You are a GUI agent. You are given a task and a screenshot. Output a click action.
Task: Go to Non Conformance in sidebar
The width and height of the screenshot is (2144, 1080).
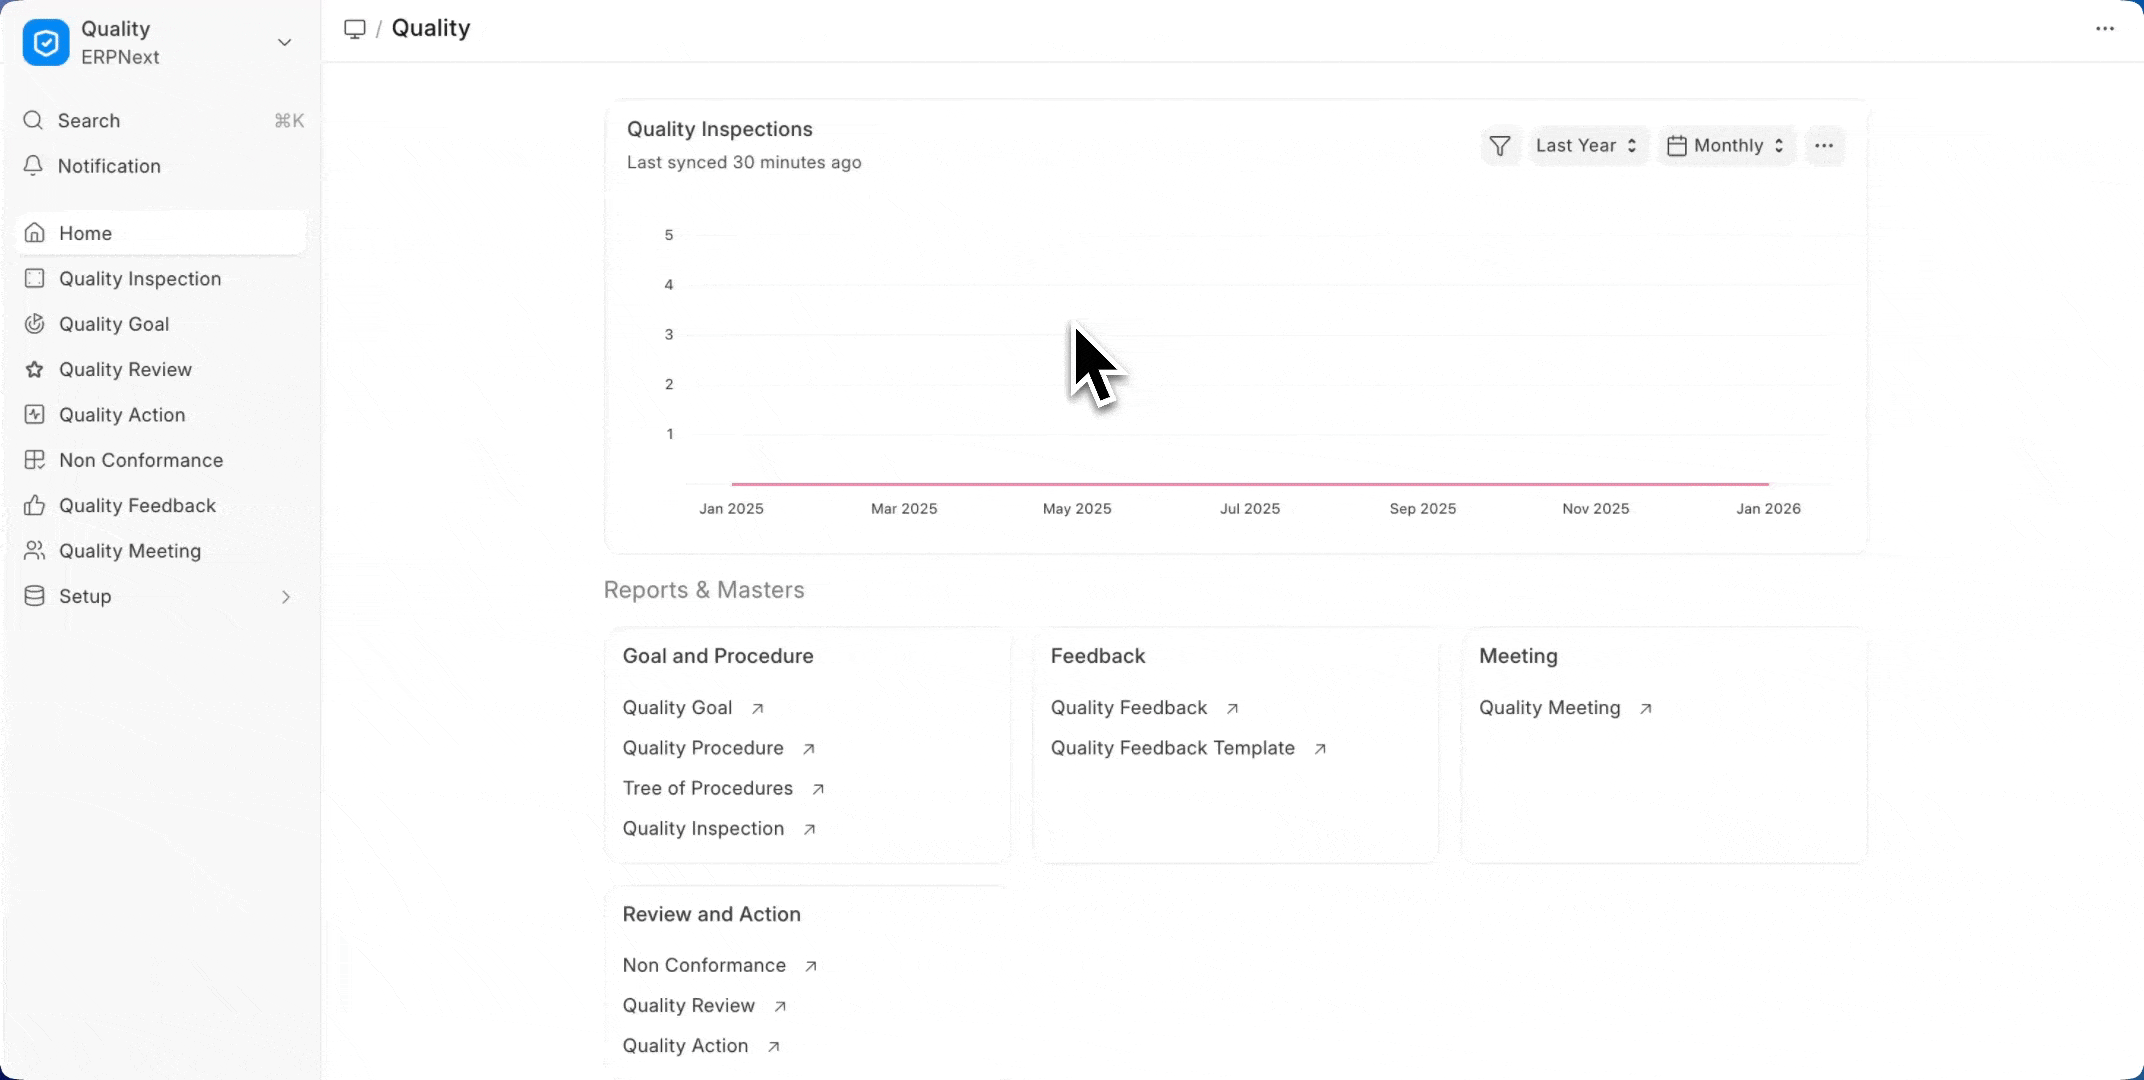point(141,461)
